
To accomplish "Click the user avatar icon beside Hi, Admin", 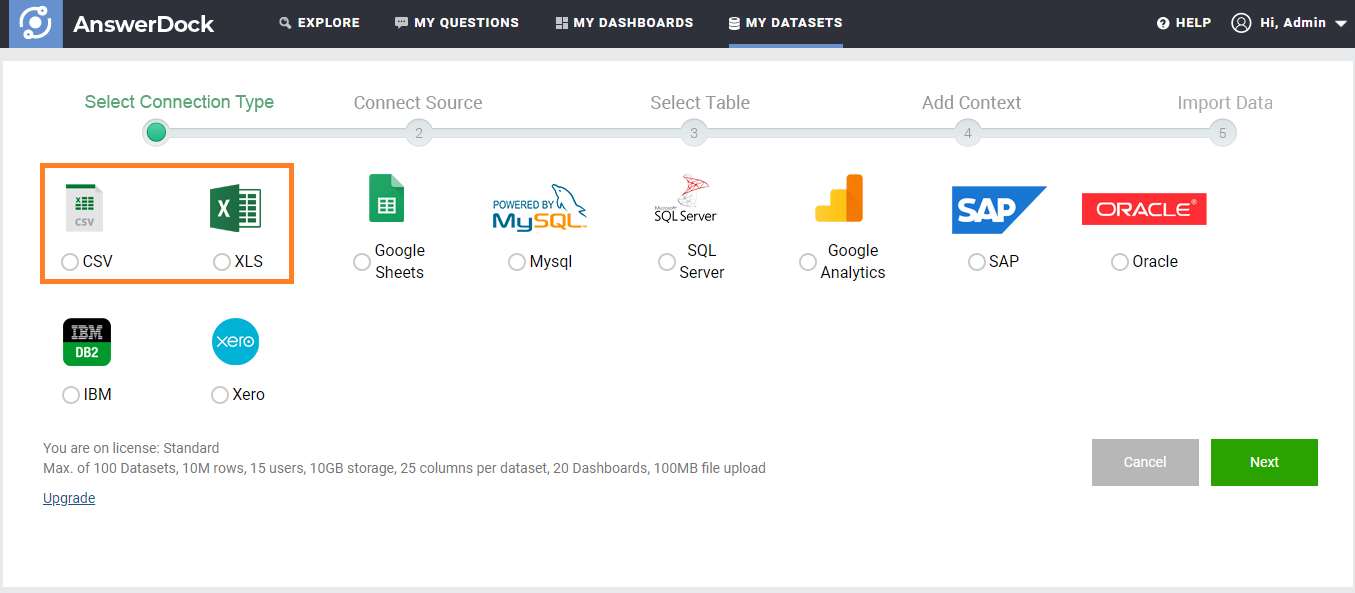I will [x=1241, y=23].
